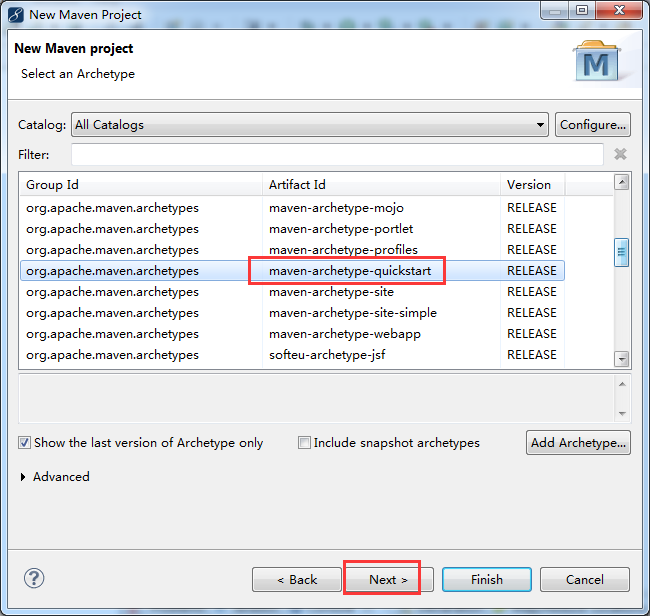The height and width of the screenshot is (616, 650).
Task: Enable Include snapshot archetypes checkbox
Action: tap(304, 443)
